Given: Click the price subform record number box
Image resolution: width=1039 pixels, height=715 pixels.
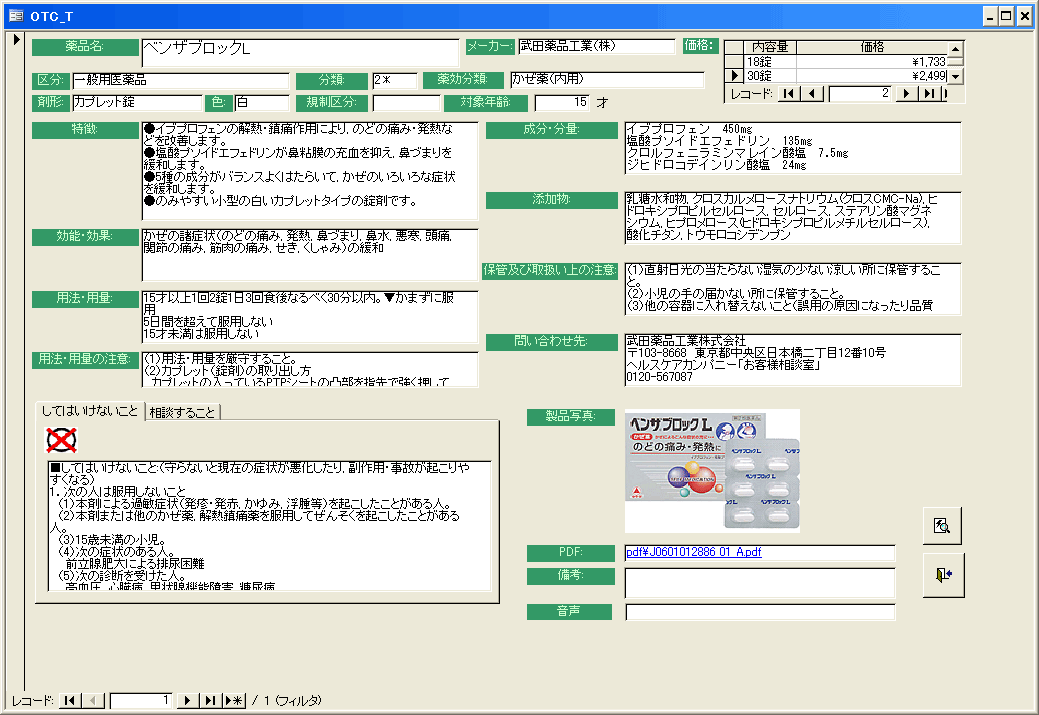Looking at the screenshot, I should coord(859,93).
